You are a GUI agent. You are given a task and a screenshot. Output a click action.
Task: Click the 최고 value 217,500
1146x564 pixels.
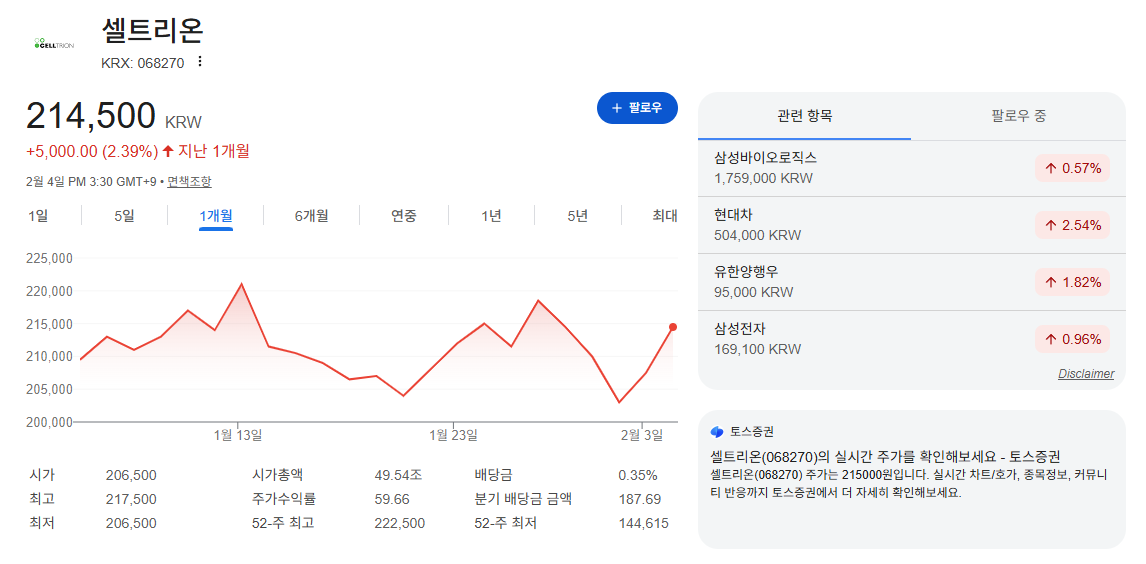pos(132,500)
